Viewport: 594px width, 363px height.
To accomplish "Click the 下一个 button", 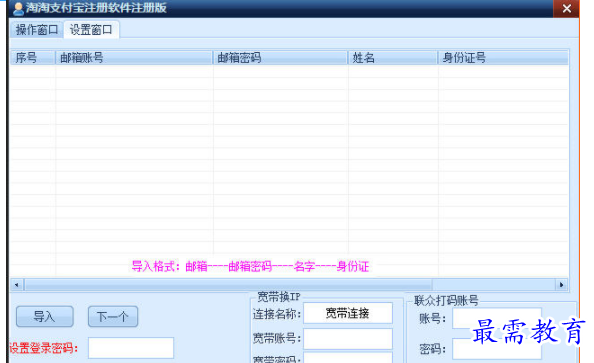I will 113,316.
